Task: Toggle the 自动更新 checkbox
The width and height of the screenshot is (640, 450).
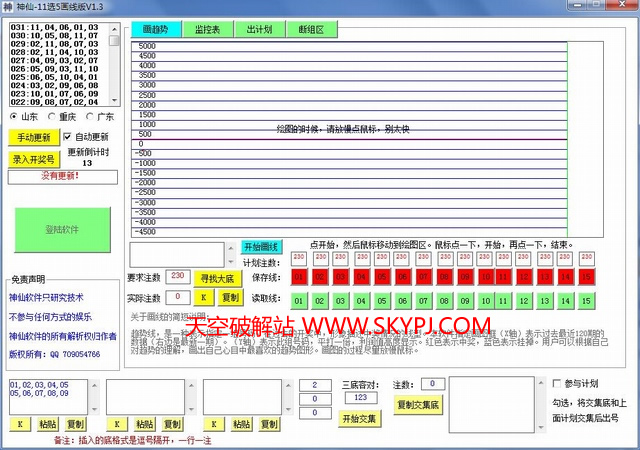Action: point(68,137)
